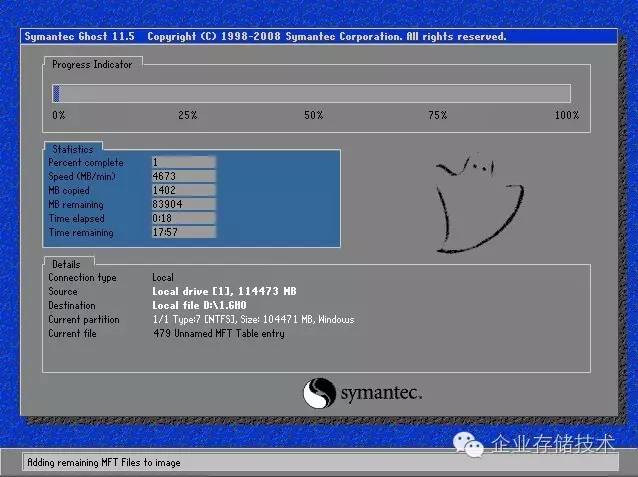Click the Statistics panel heading
The width and height of the screenshot is (638, 477).
tap(73, 149)
